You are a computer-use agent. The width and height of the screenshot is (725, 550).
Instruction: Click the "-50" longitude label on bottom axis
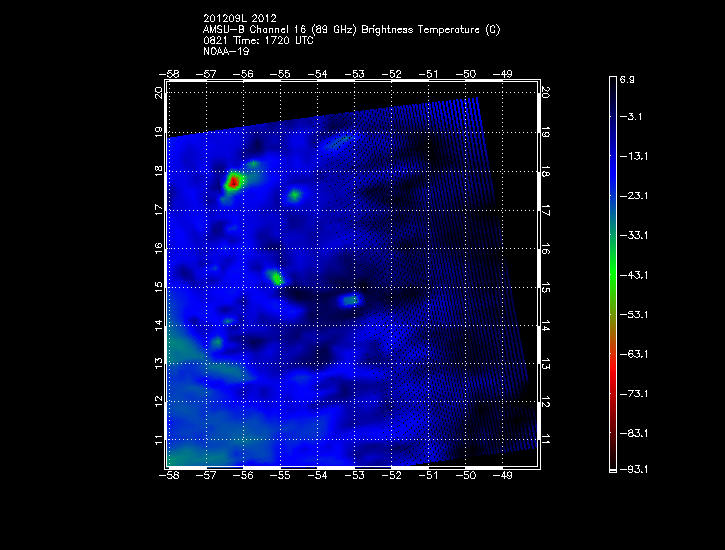[465, 475]
